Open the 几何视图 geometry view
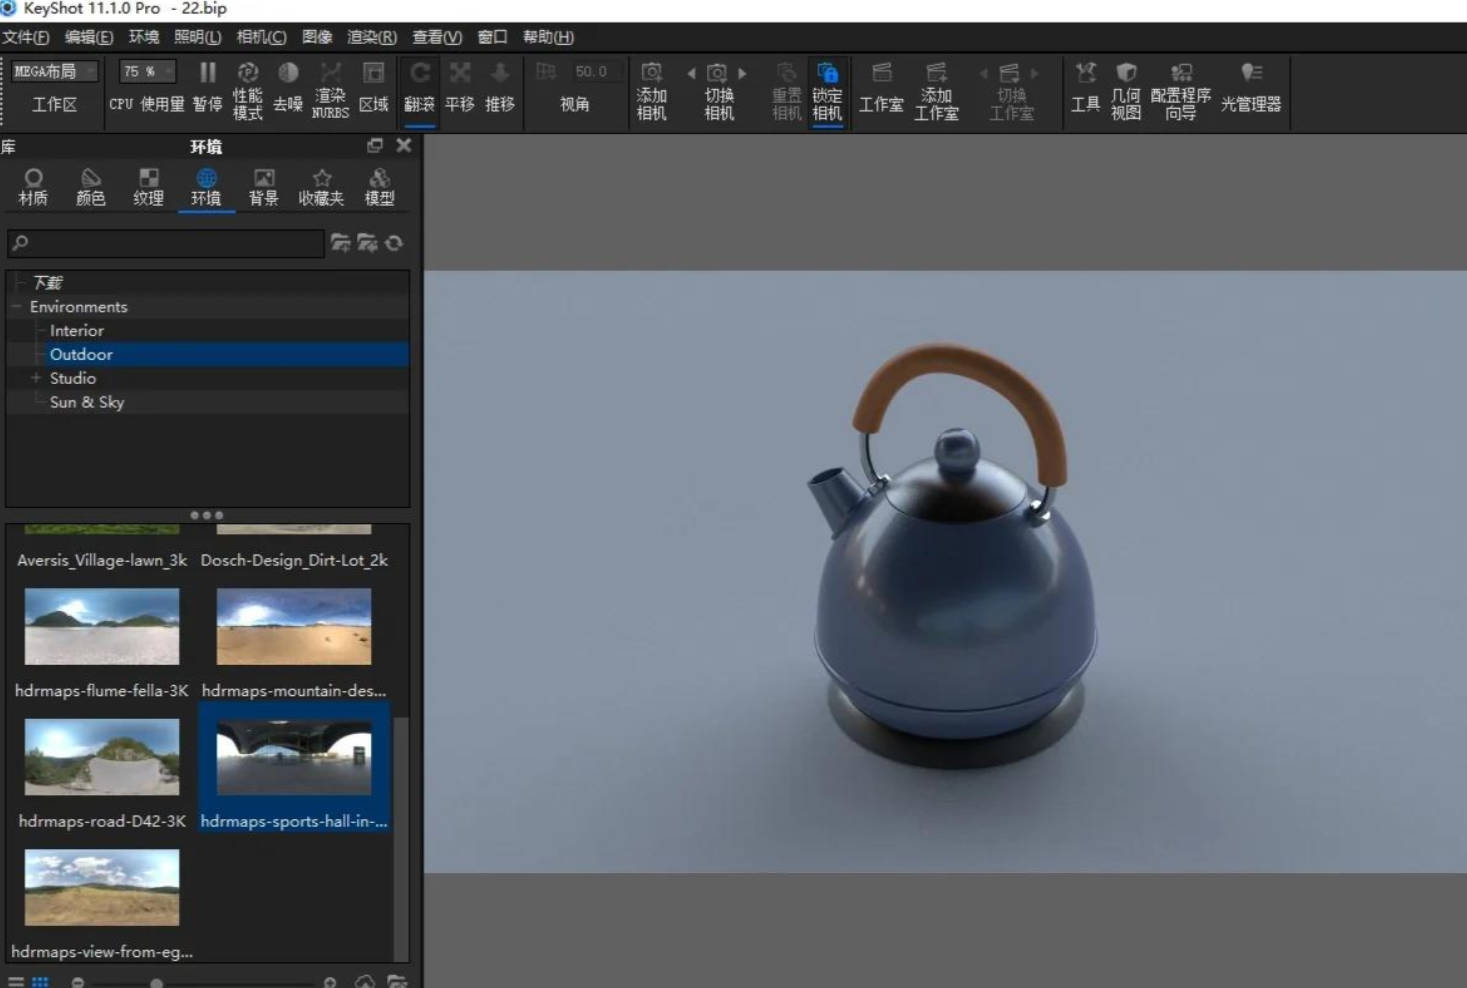Screen dimensions: 1467x988 (x=1126, y=90)
